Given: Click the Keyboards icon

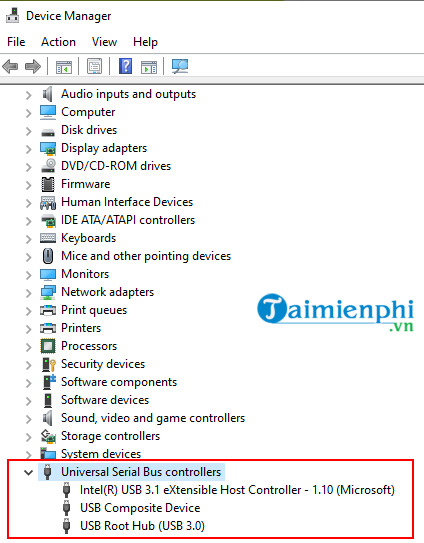Looking at the screenshot, I should tap(48, 238).
